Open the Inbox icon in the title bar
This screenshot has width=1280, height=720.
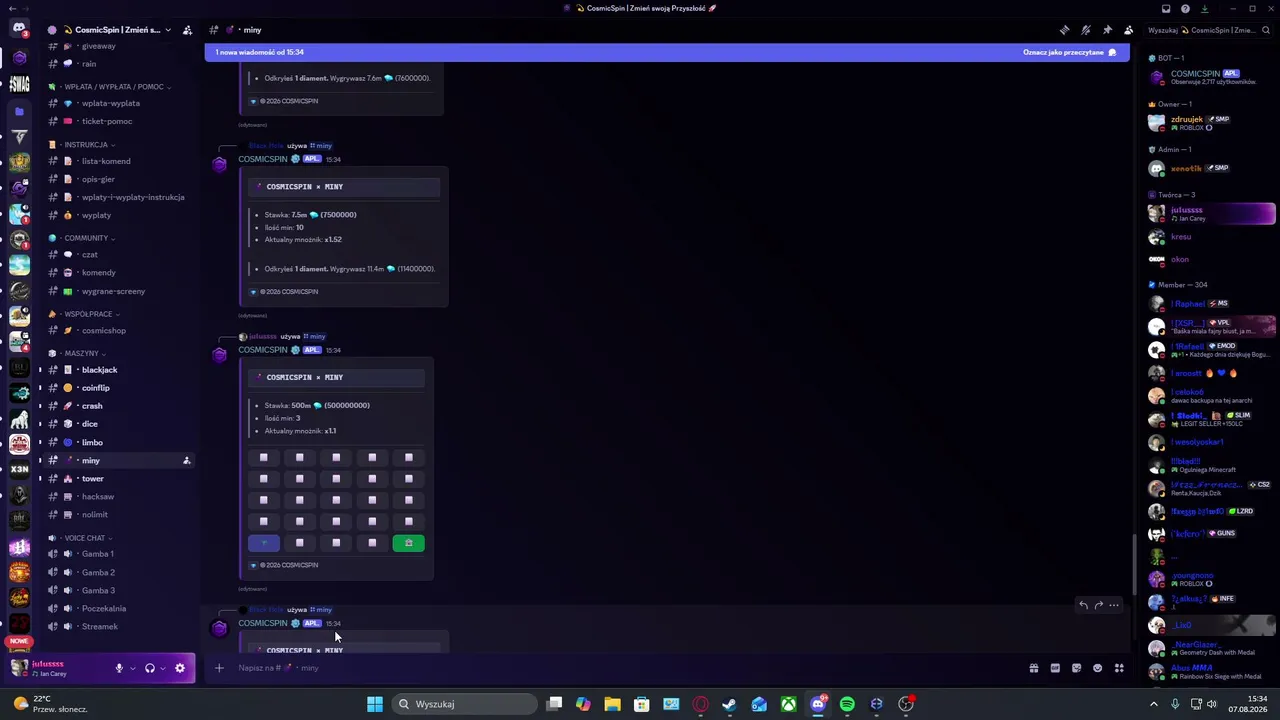click(1165, 9)
